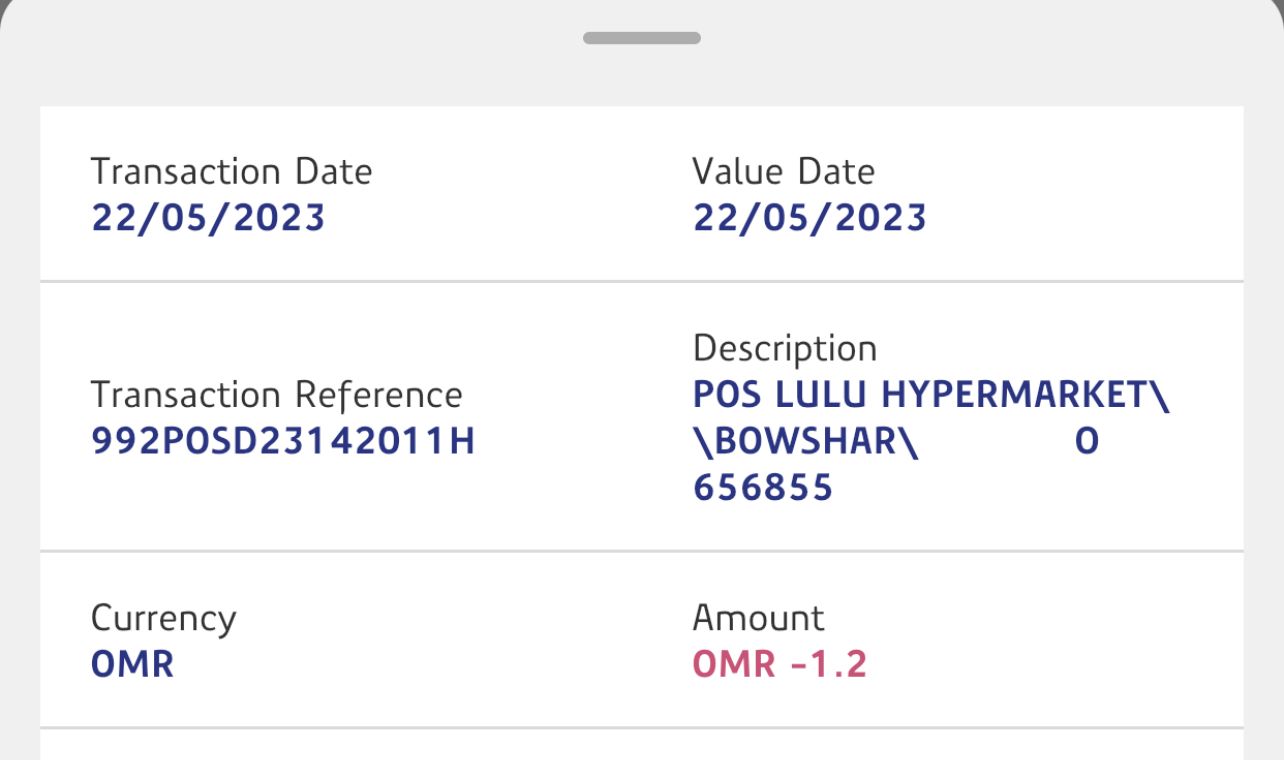Click the lone 0 after \BOWSHAR\
The height and width of the screenshot is (760, 1284).
tap(1086, 441)
